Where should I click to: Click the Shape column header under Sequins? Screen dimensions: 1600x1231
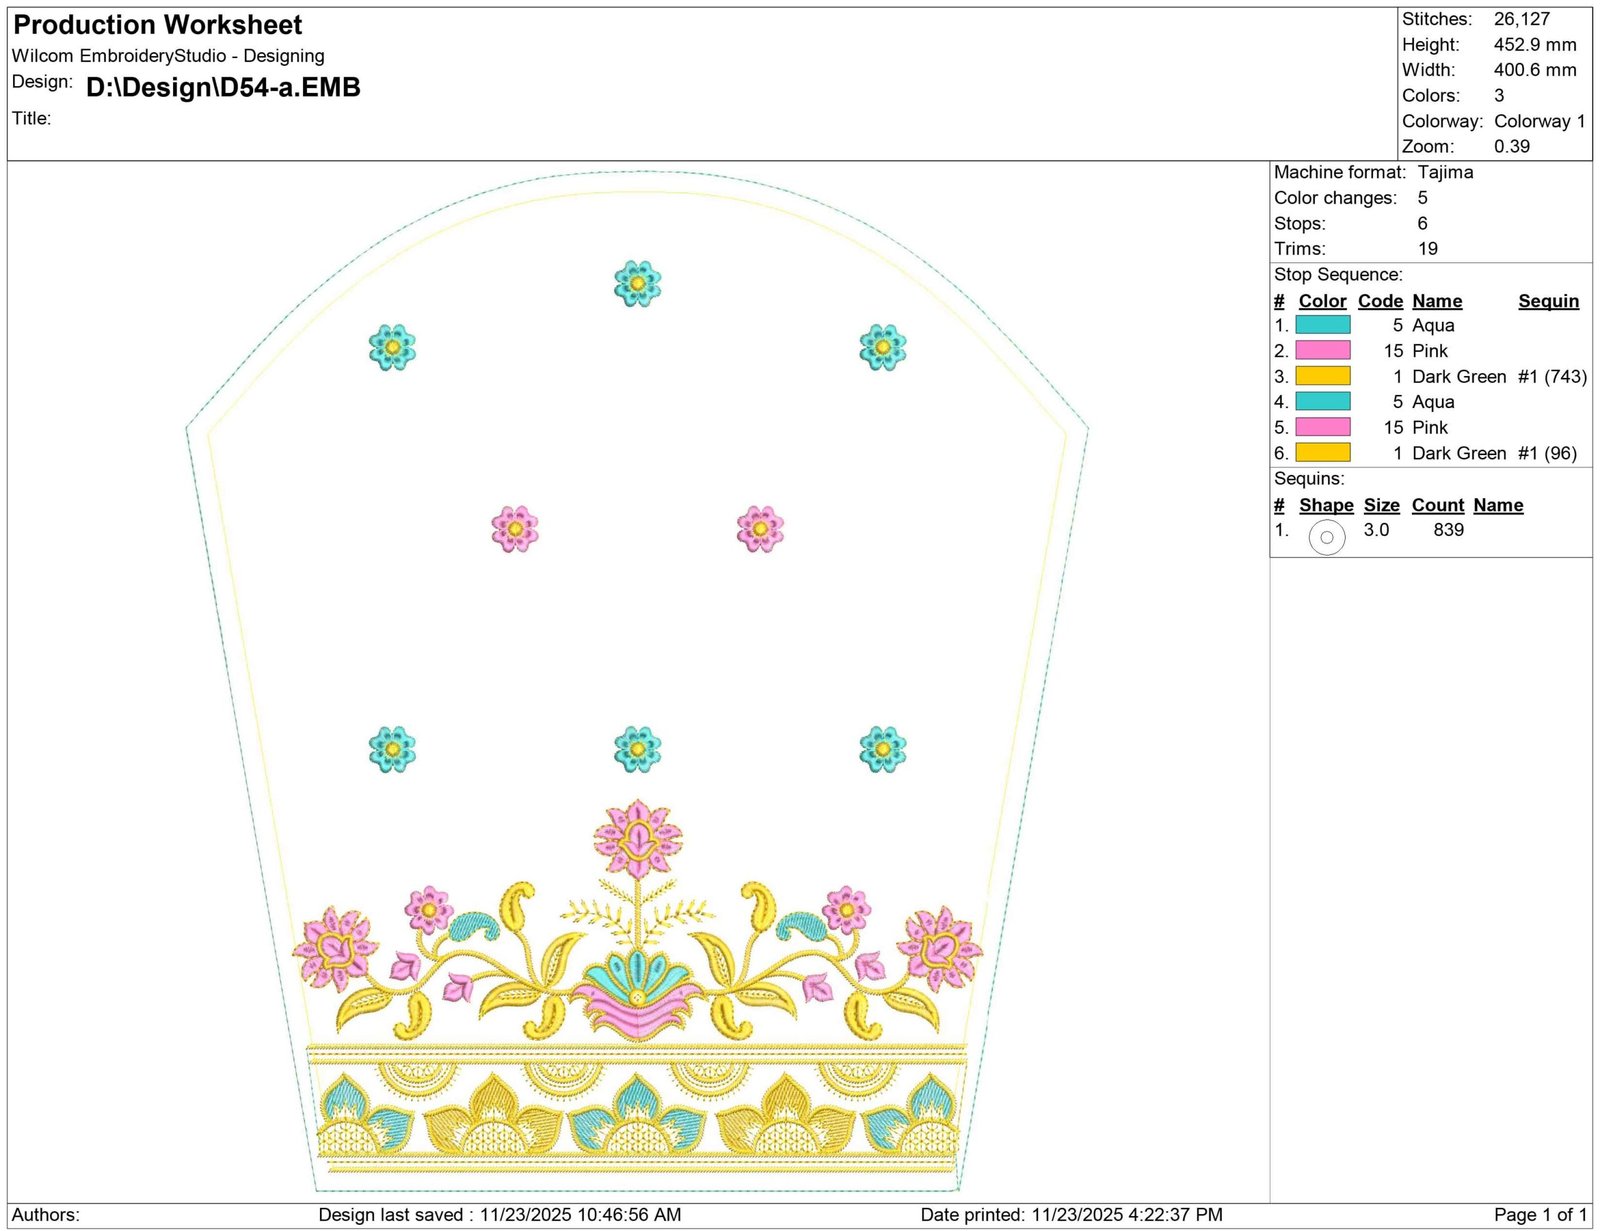[x=1326, y=505]
